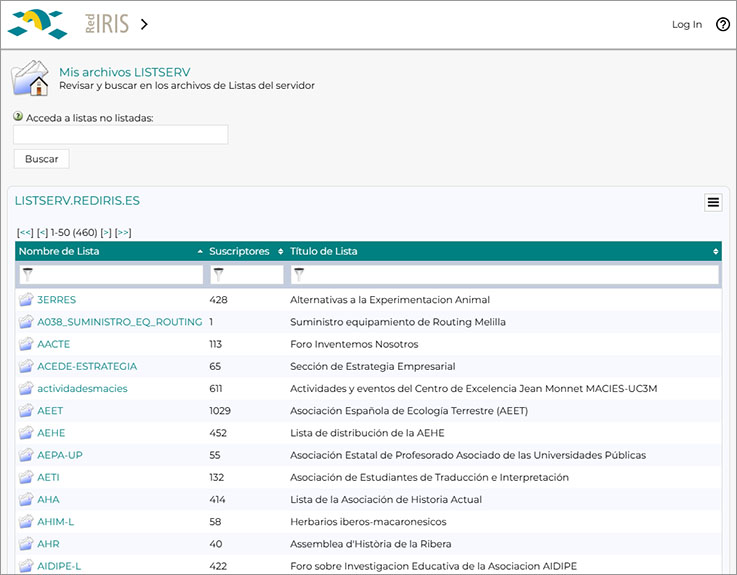Image resolution: width=737 pixels, height=575 pixels.
Task: Click the folder icon for AHIM-L
Action: 26,521
